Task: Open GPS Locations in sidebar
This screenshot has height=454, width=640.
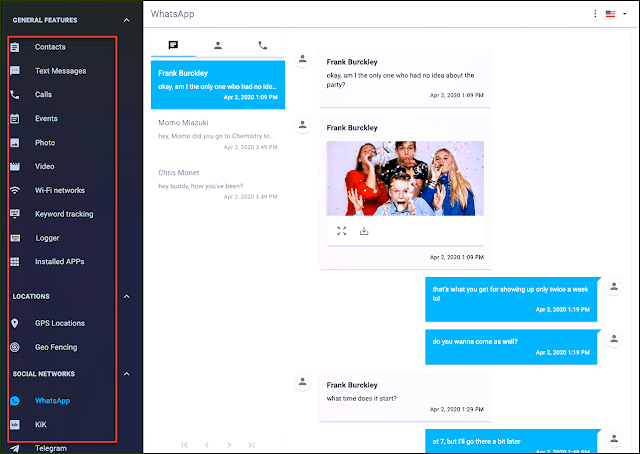Action: pyautogui.click(x=61, y=323)
